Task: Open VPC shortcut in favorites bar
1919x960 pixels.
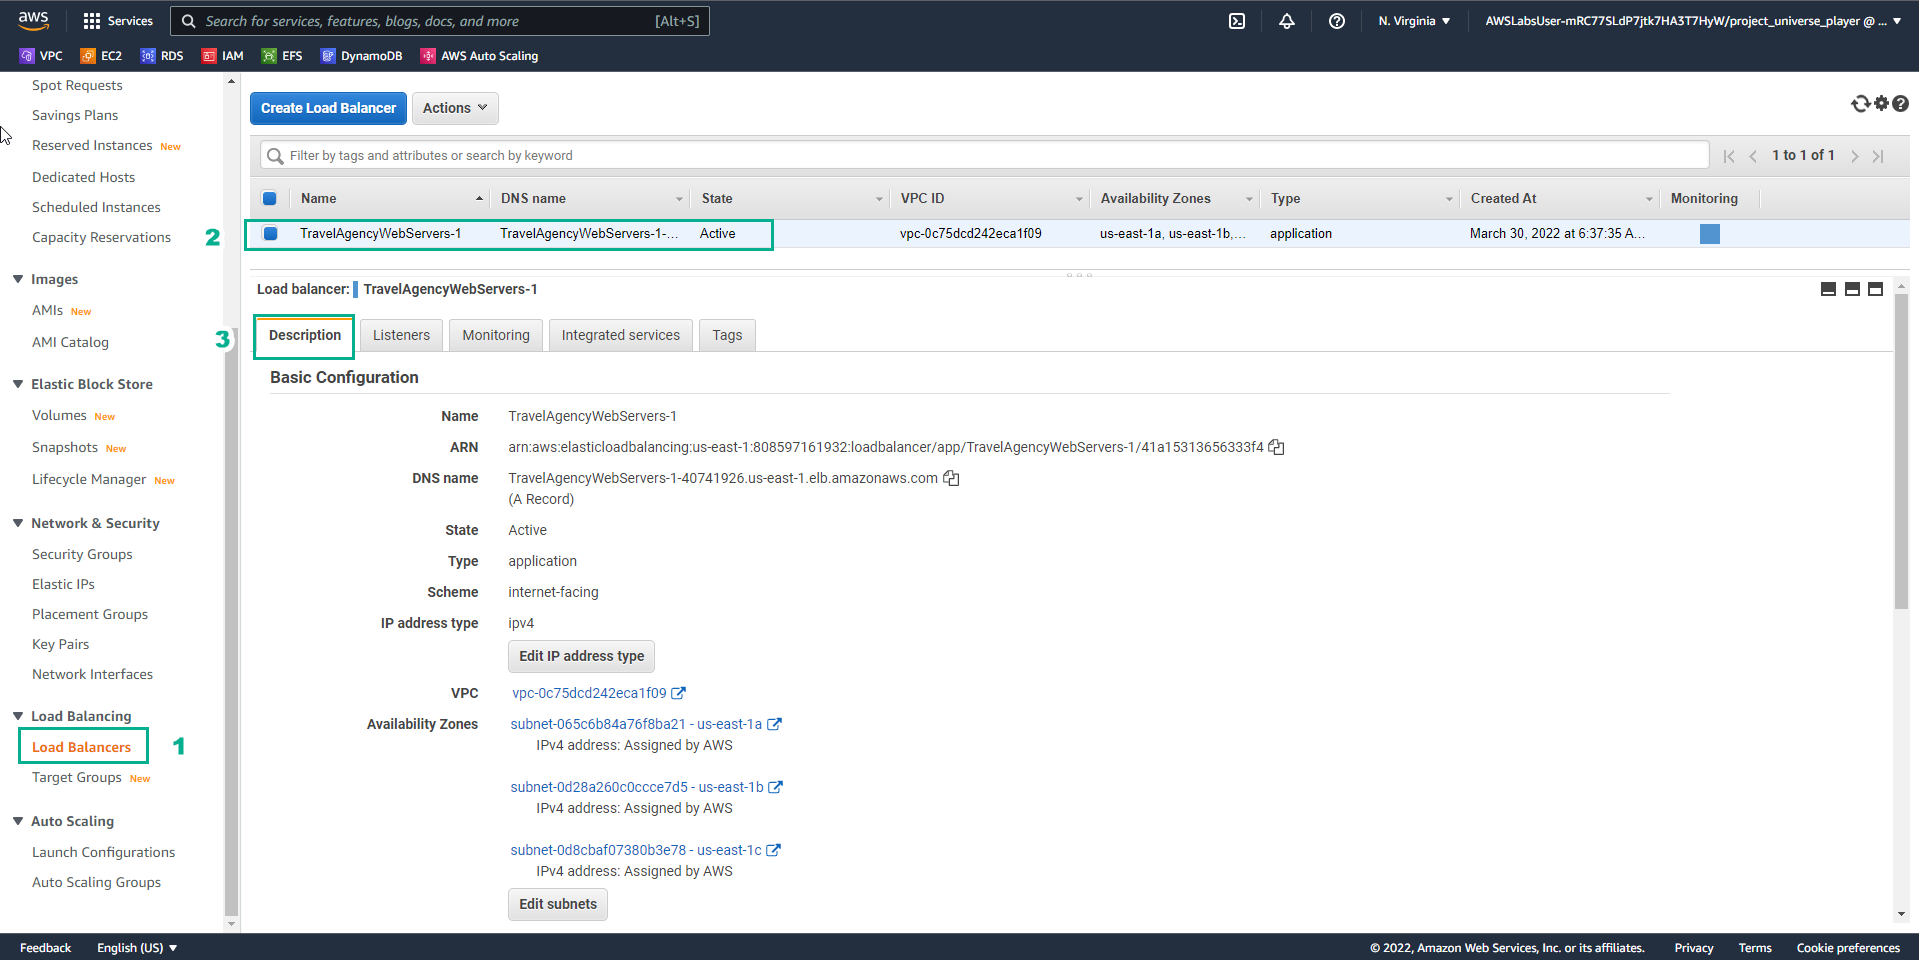Action: pyautogui.click(x=41, y=56)
